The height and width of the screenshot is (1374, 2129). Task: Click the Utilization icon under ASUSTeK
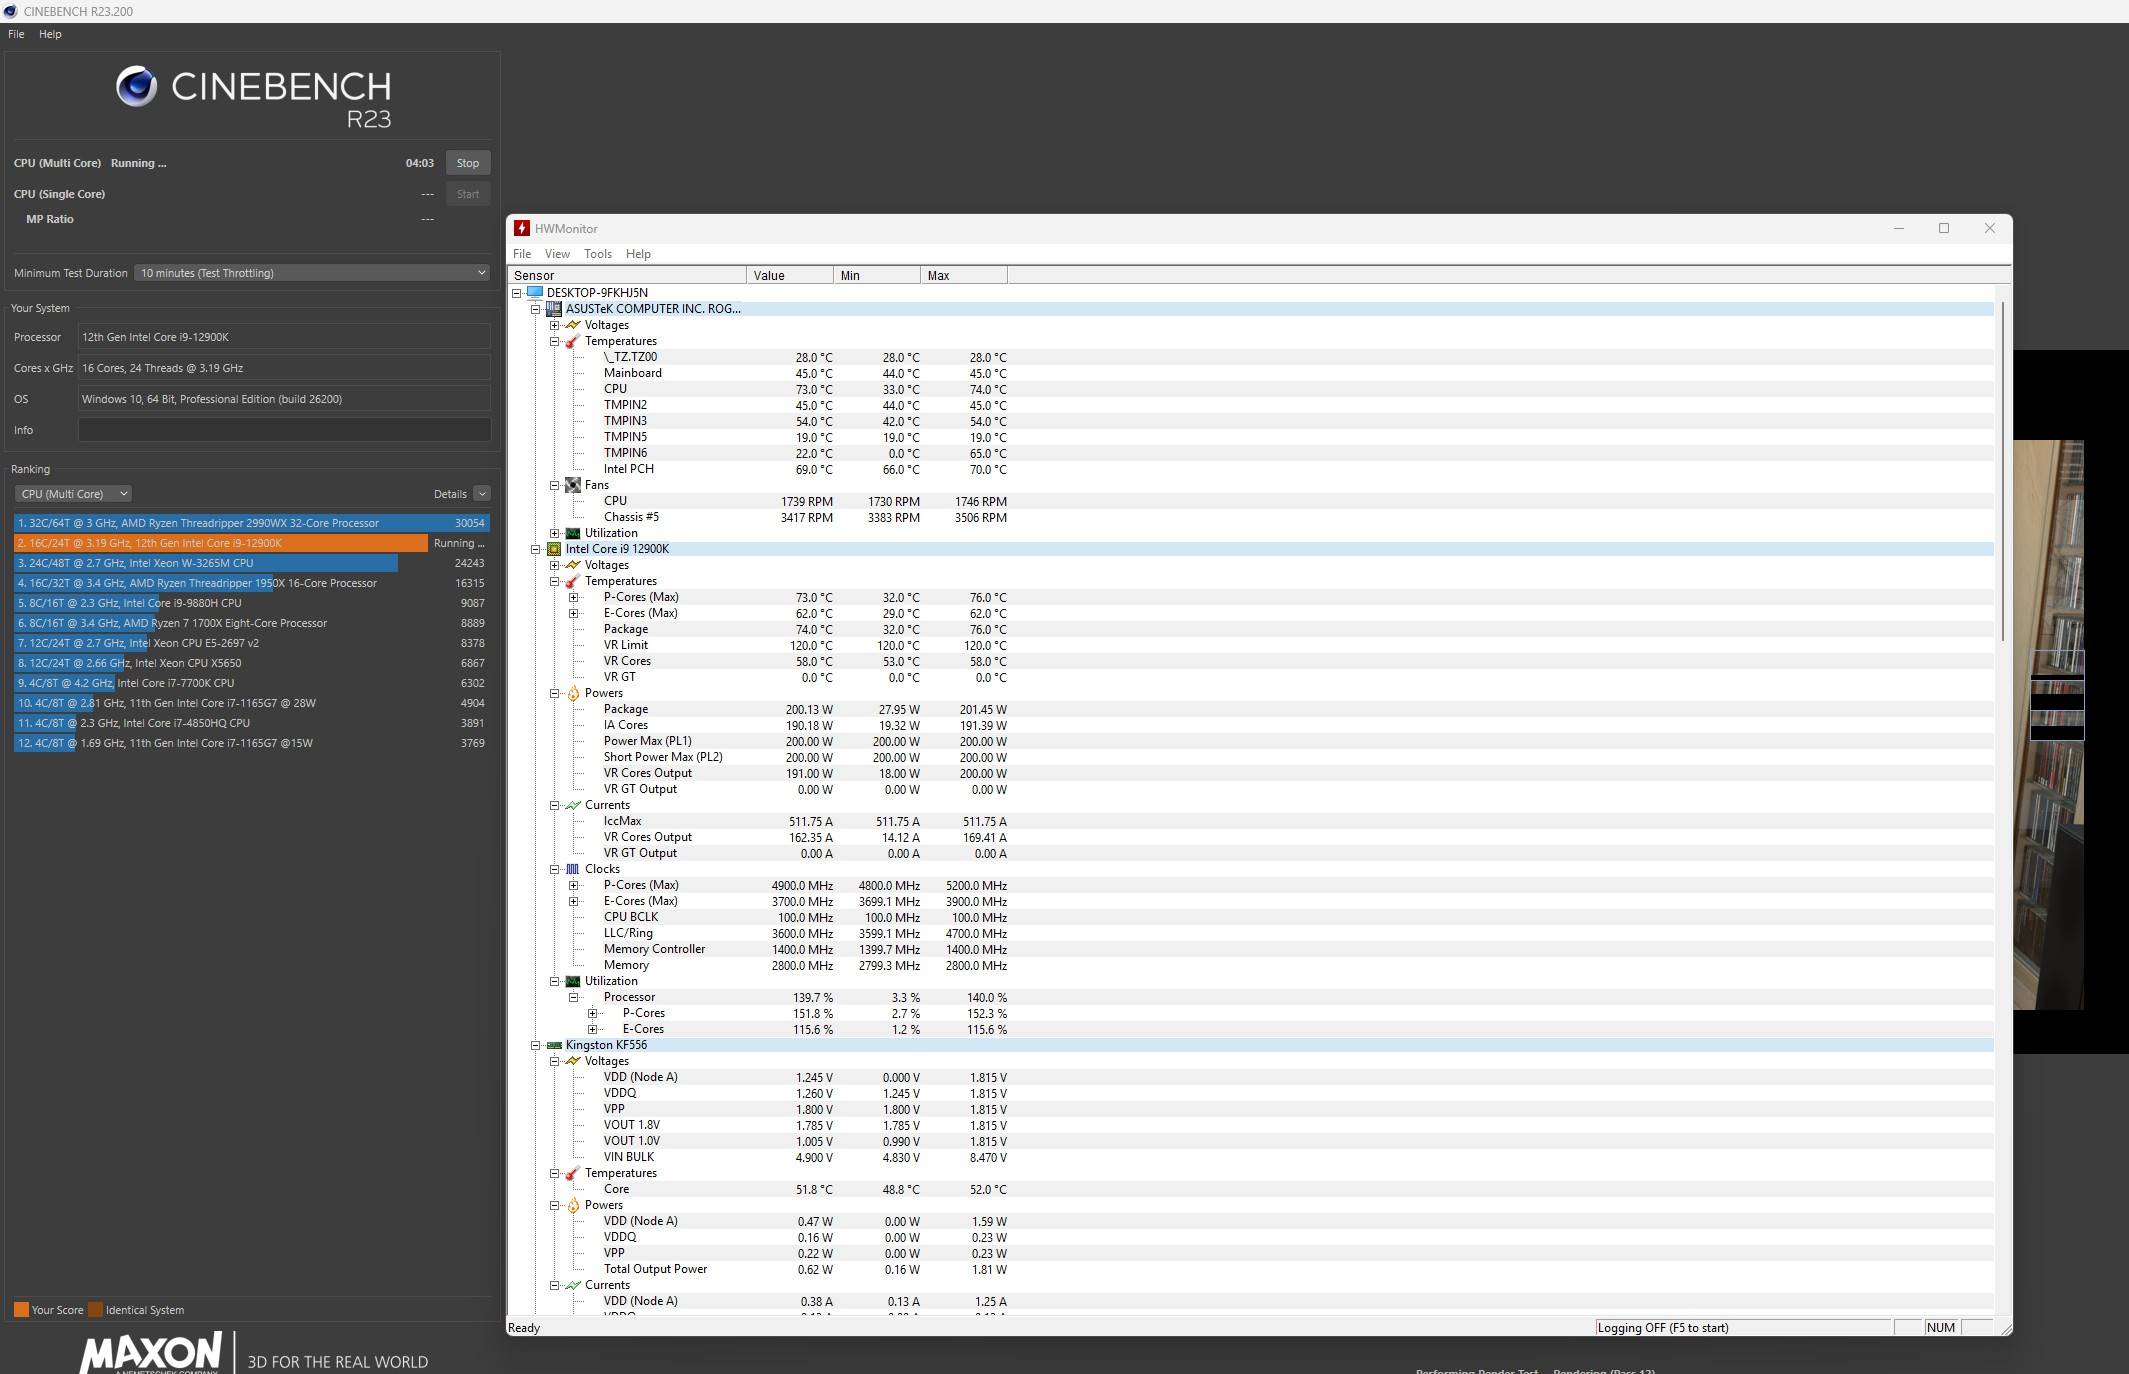click(573, 533)
